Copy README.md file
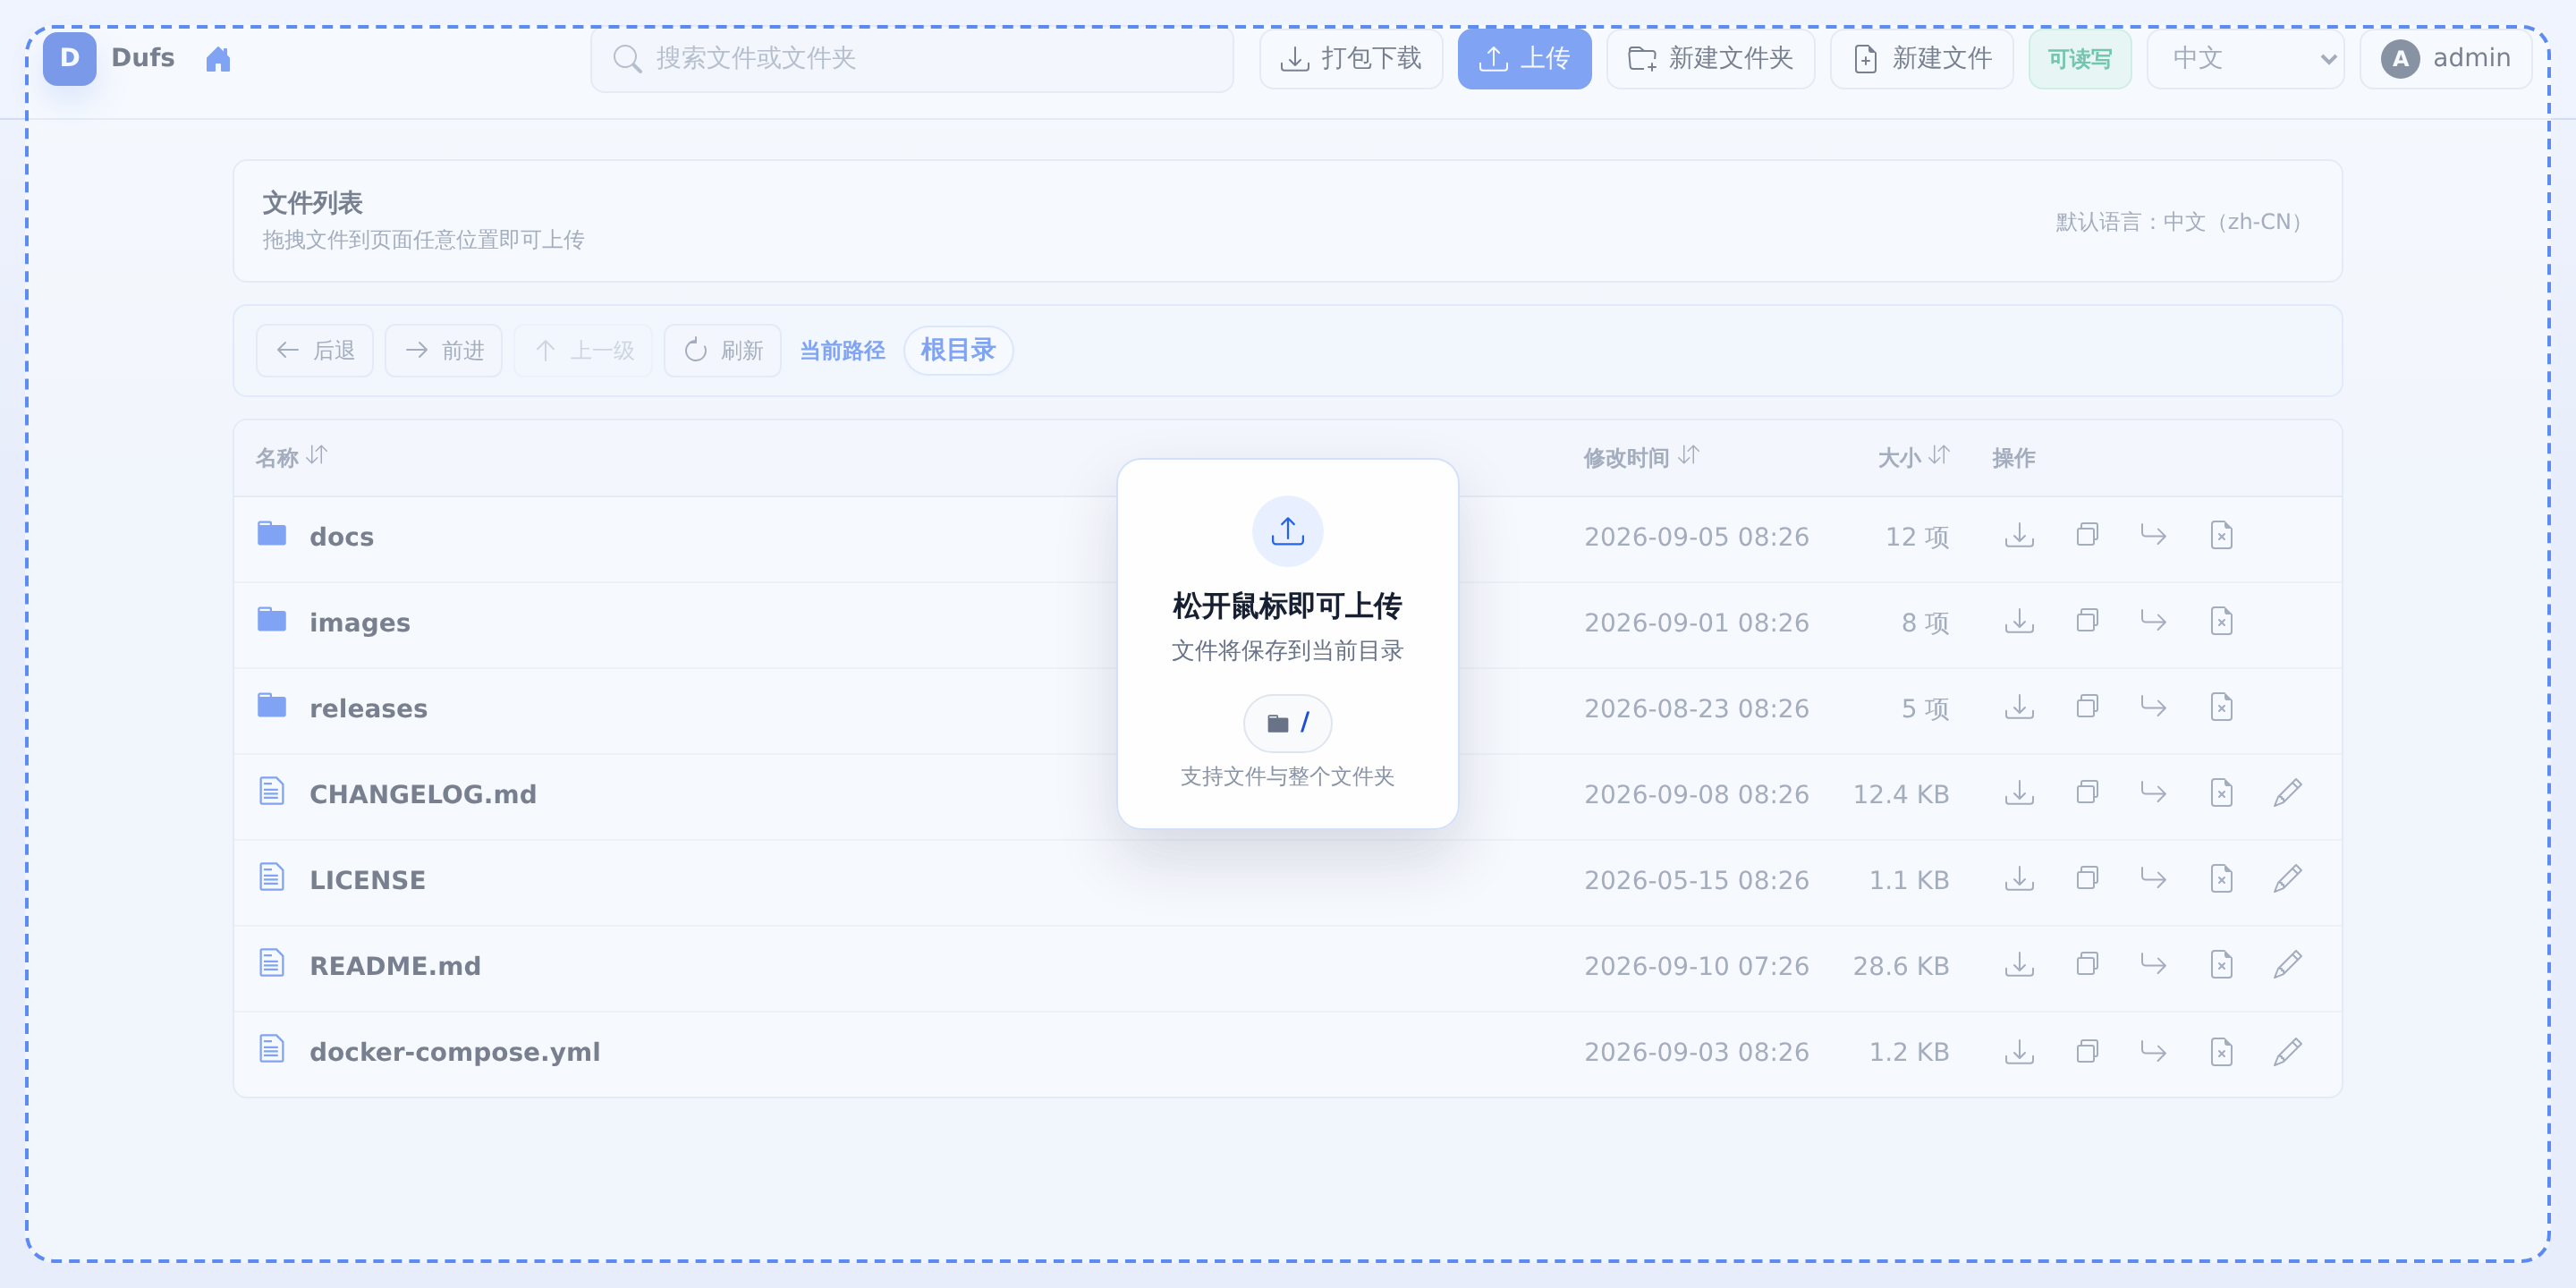2576x1288 pixels. (2087, 966)
